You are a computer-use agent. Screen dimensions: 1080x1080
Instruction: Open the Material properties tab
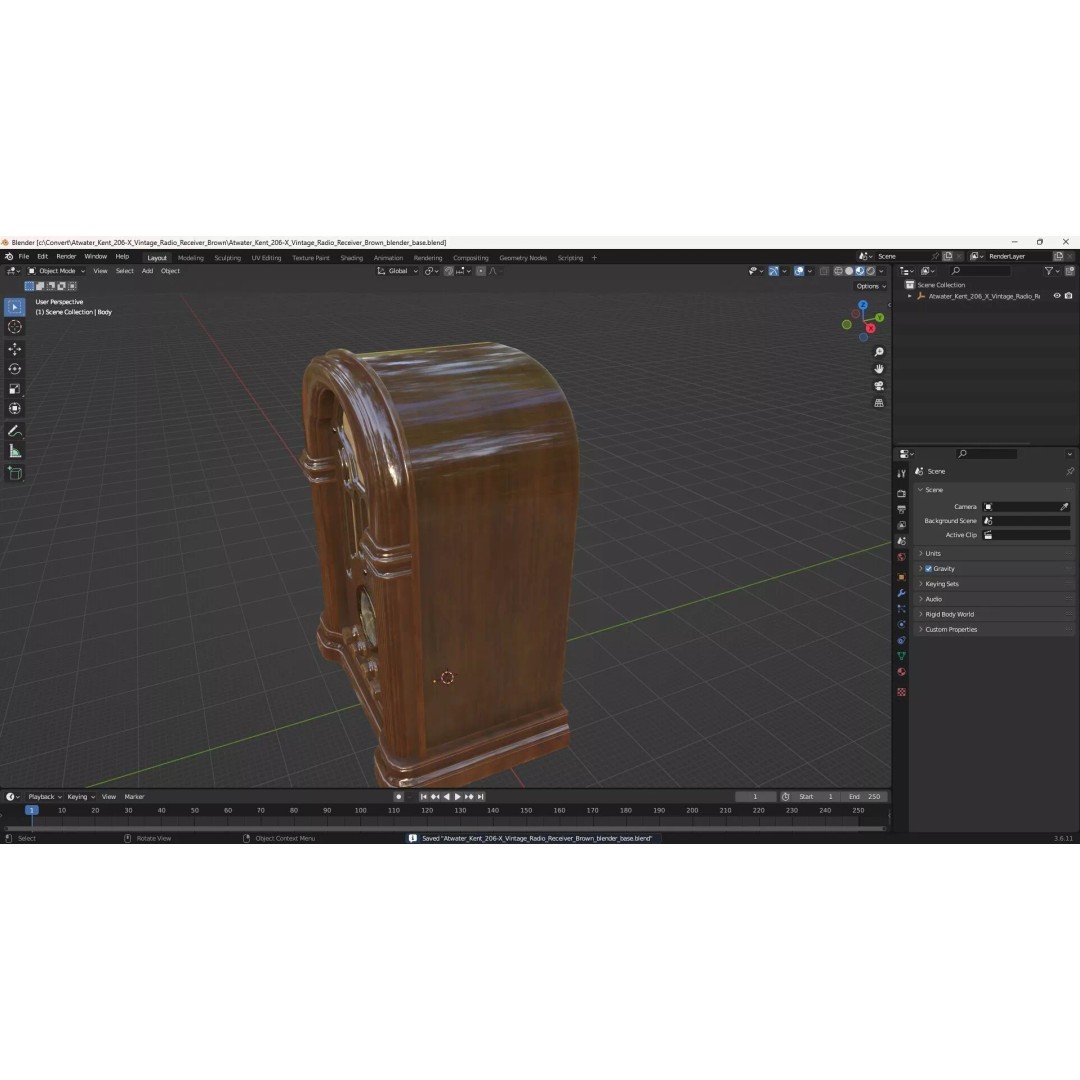pyautogui.click(x=901, y=672)
